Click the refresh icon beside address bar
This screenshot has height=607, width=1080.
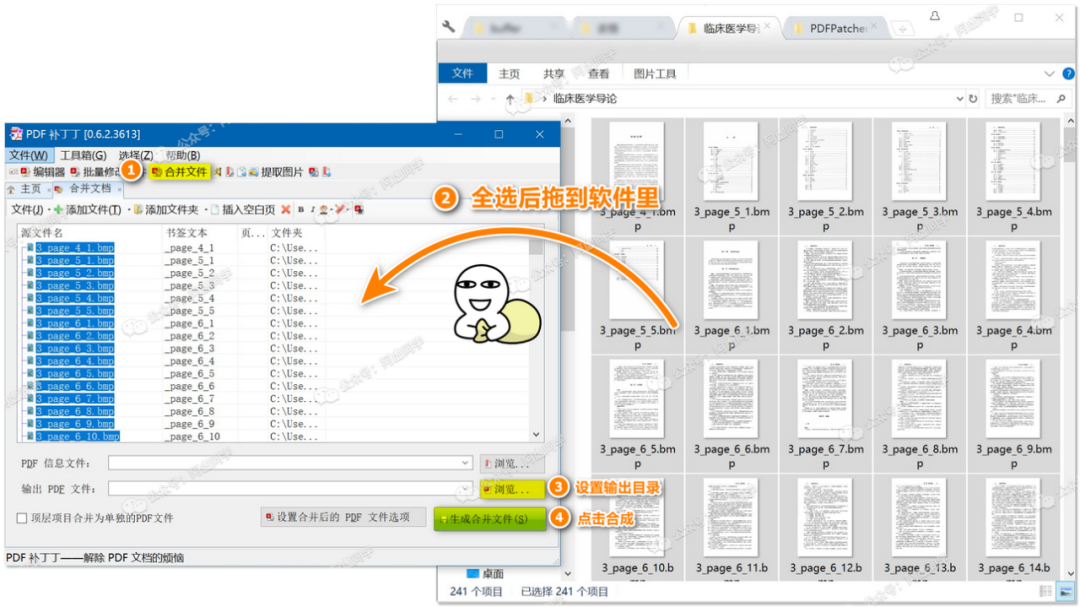click(x=973, y=99)
